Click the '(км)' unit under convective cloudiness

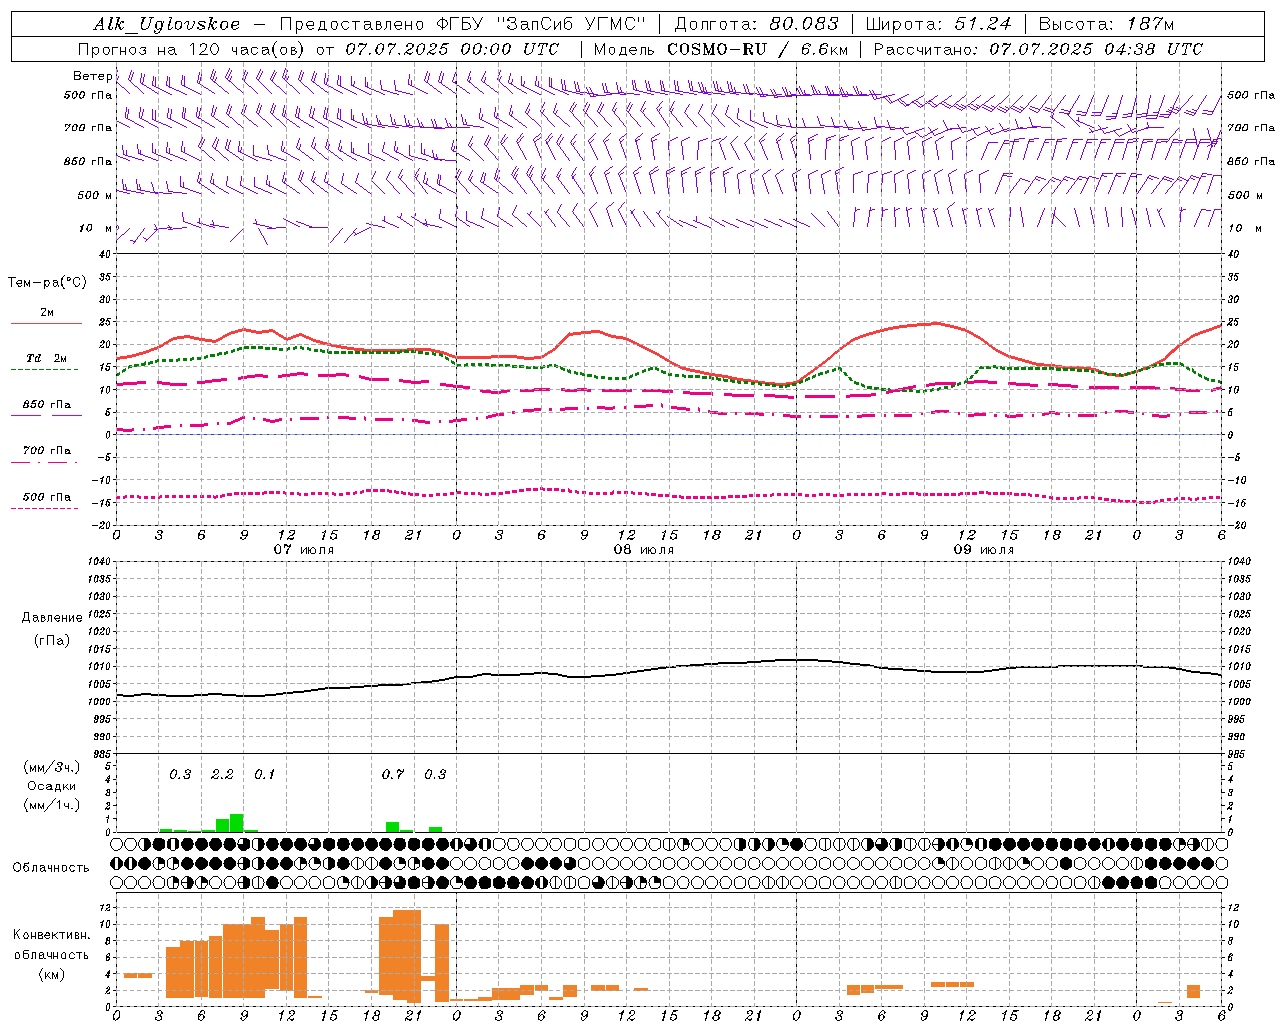click(51, 974)
